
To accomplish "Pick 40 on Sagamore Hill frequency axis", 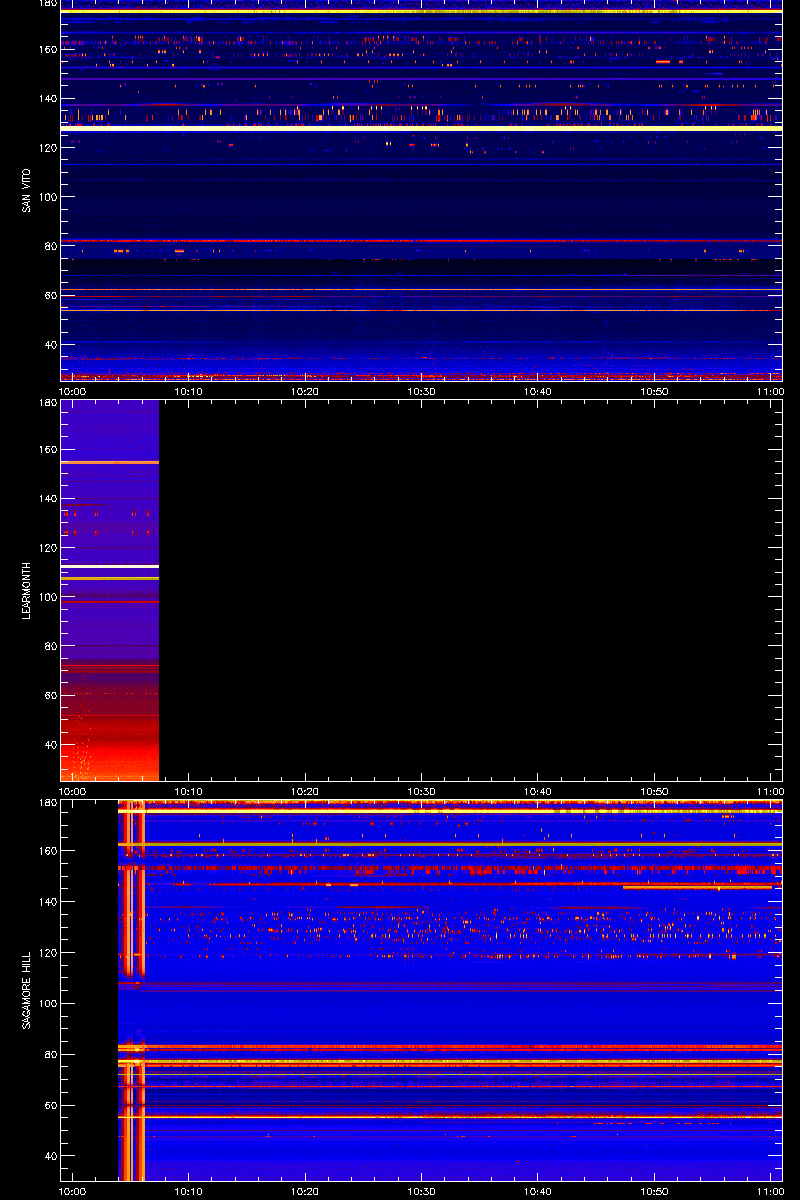I will (49, 1157).
